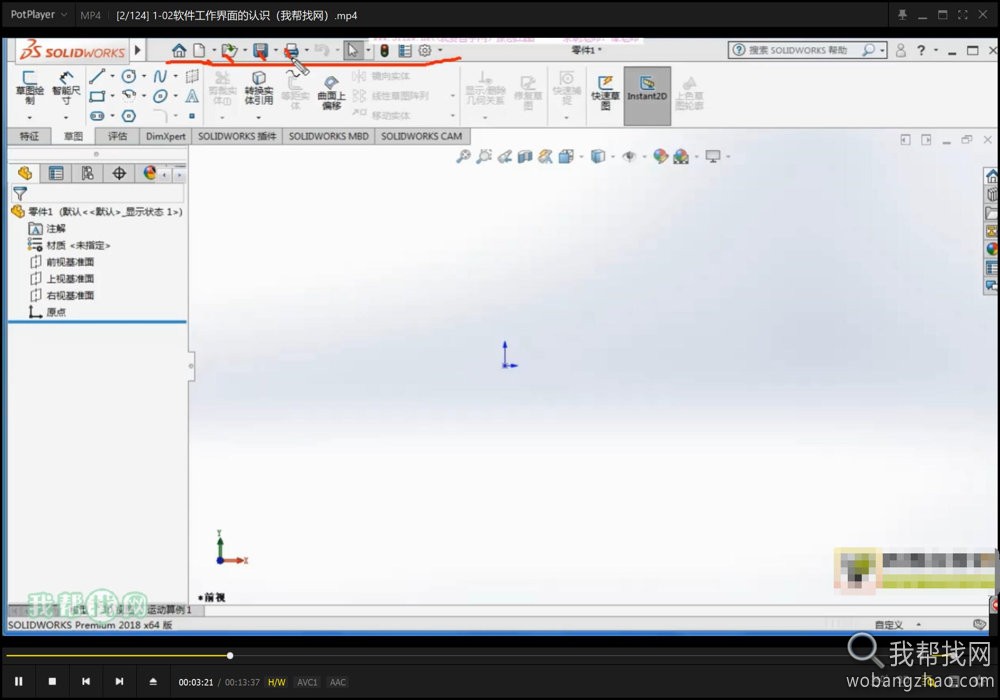Screen dimensions: 1000x700
Task: Expand the Hide/Show items eye dropdown
Action: coord(644,156)
